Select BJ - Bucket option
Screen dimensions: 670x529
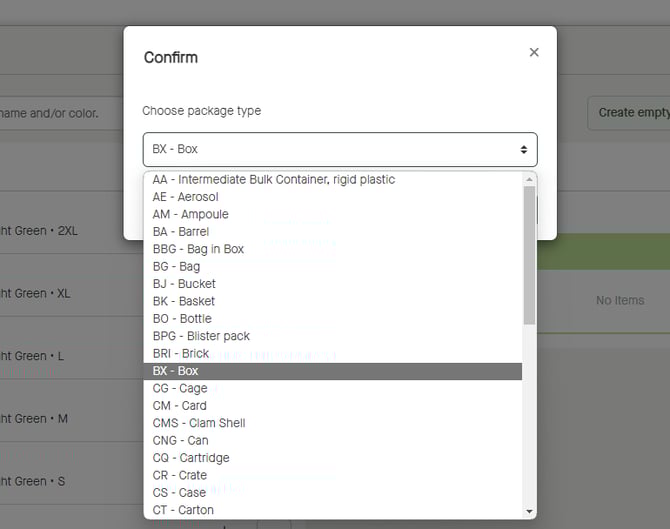coord(184,284)
